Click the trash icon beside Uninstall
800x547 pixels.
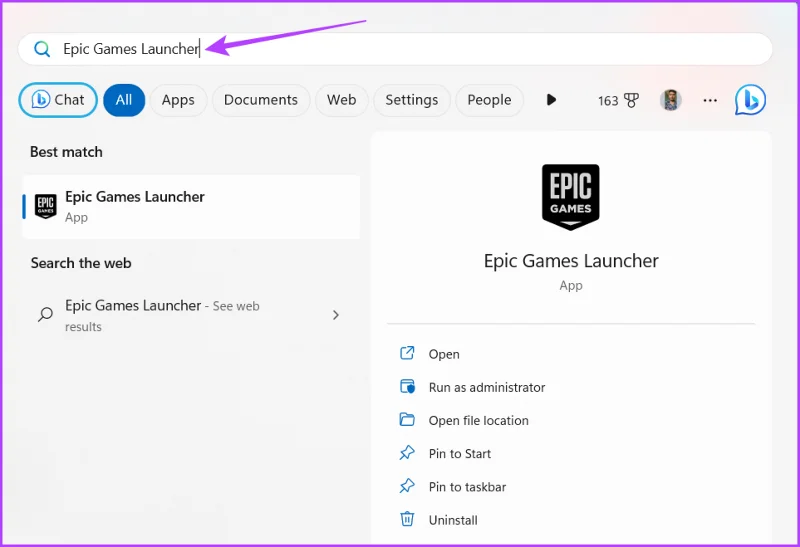point(407,519)
